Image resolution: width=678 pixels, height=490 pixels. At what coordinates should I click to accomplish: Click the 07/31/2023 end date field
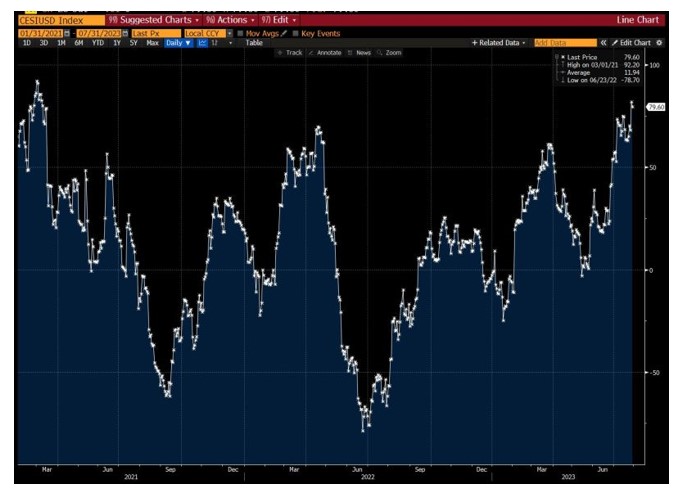(x=99, y=33)
